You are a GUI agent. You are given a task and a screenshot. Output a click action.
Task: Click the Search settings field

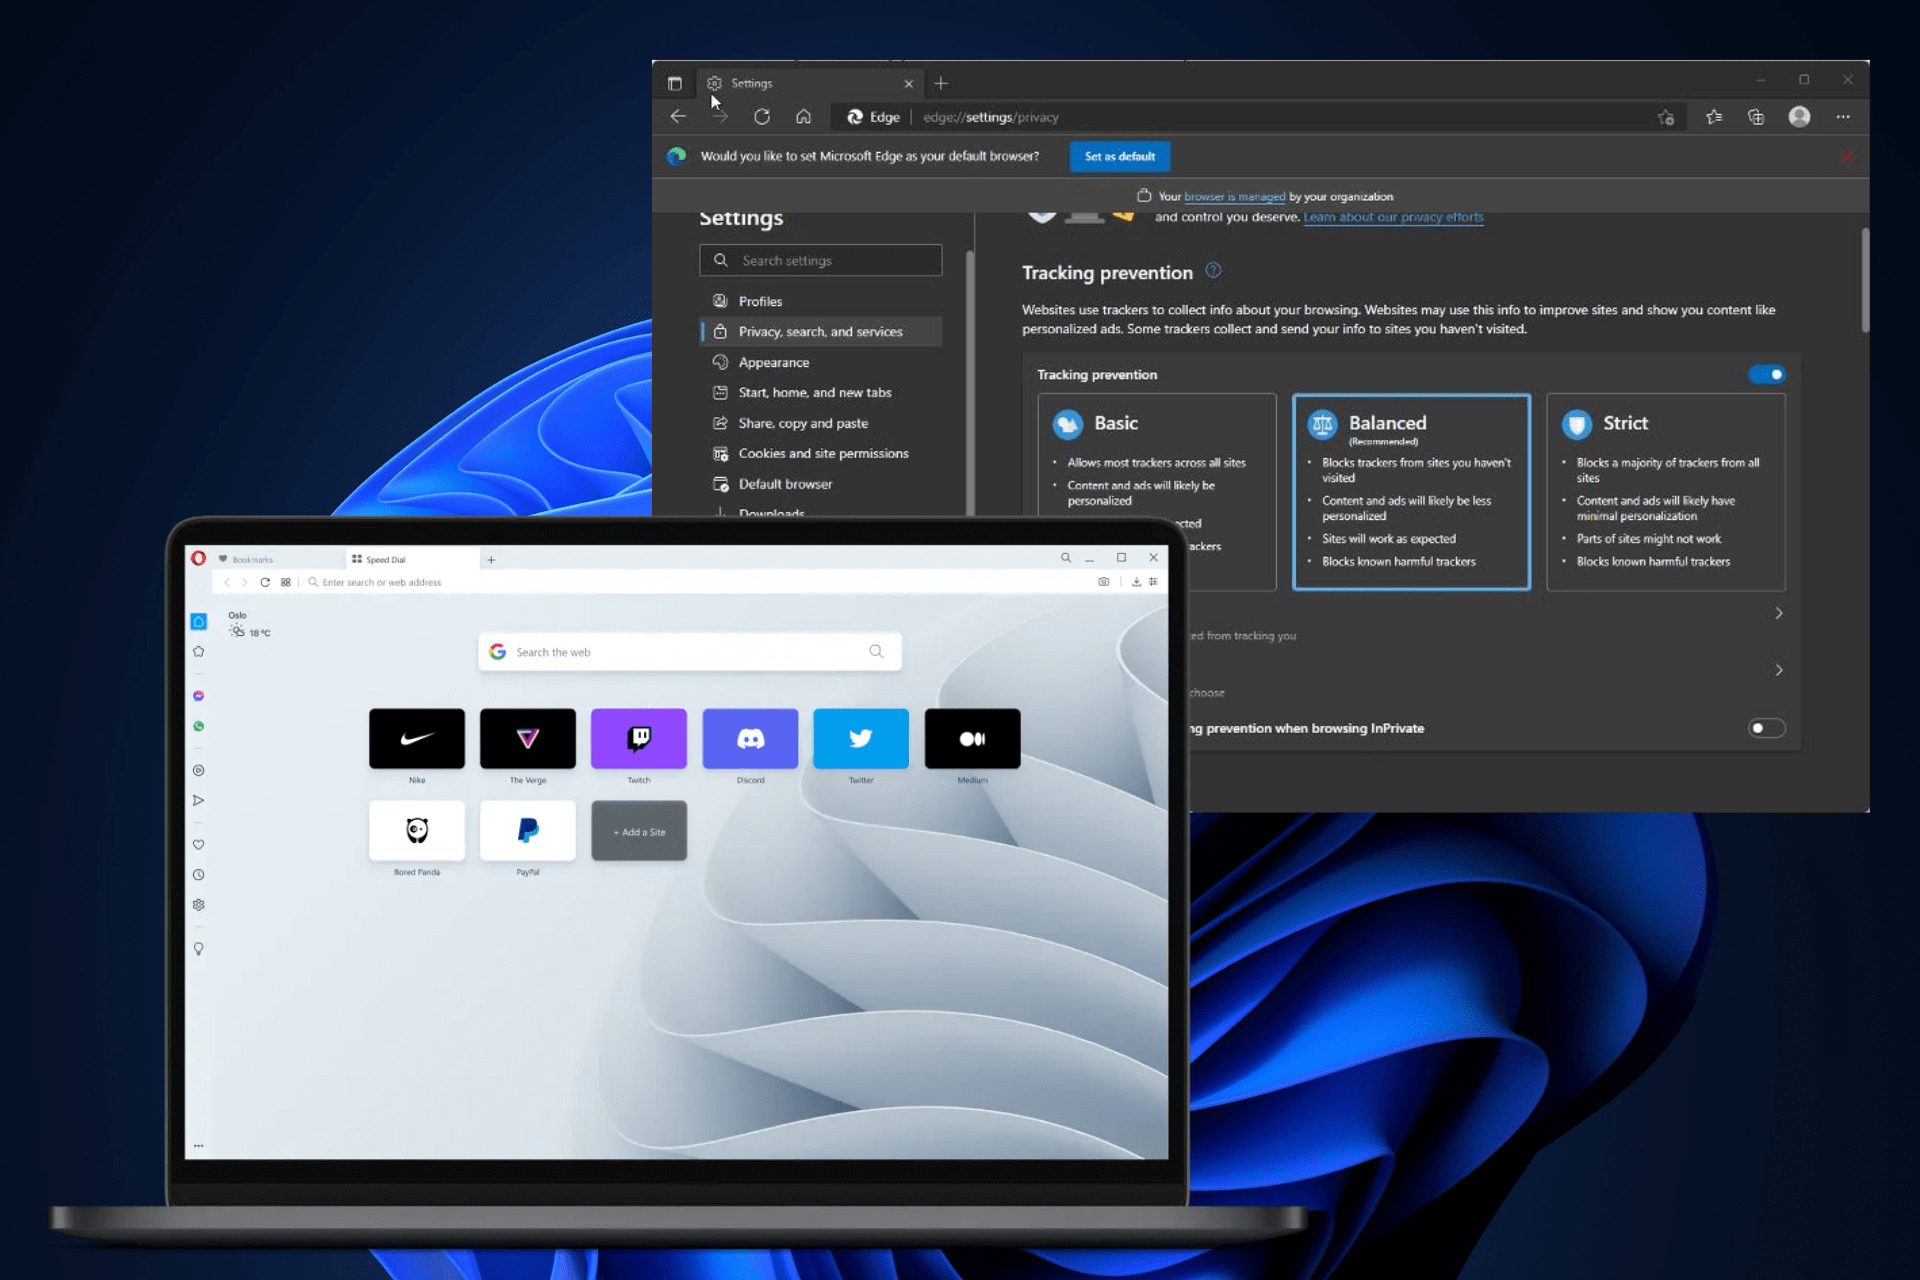[x=820, y=260]
